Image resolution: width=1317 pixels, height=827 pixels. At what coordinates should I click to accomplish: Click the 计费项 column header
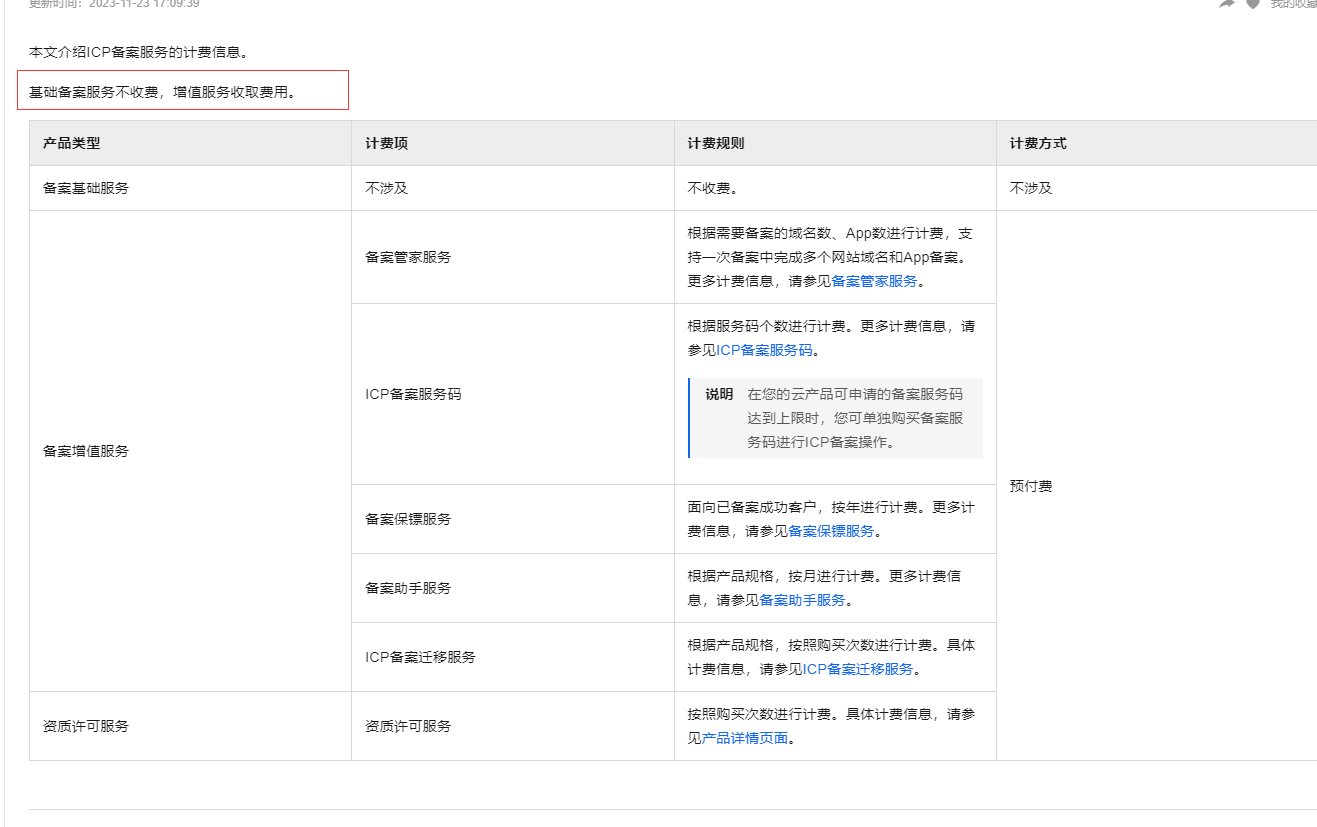pyautogui.click(x=513, y=143)
